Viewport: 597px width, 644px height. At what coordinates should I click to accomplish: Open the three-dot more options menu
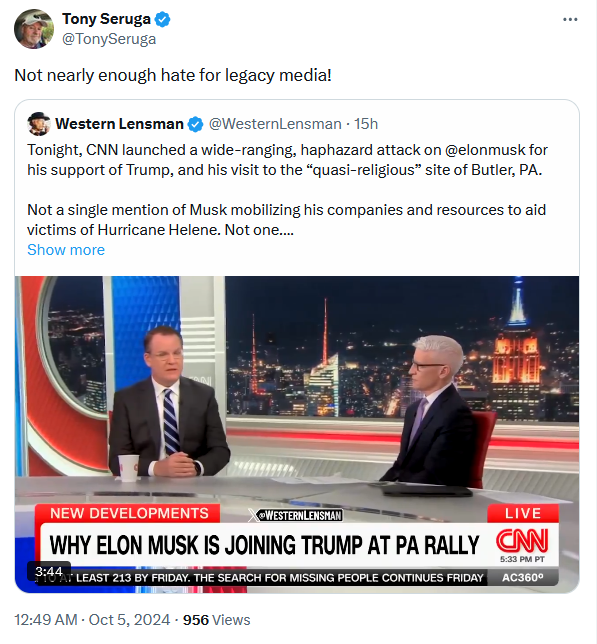coord(570,20)
